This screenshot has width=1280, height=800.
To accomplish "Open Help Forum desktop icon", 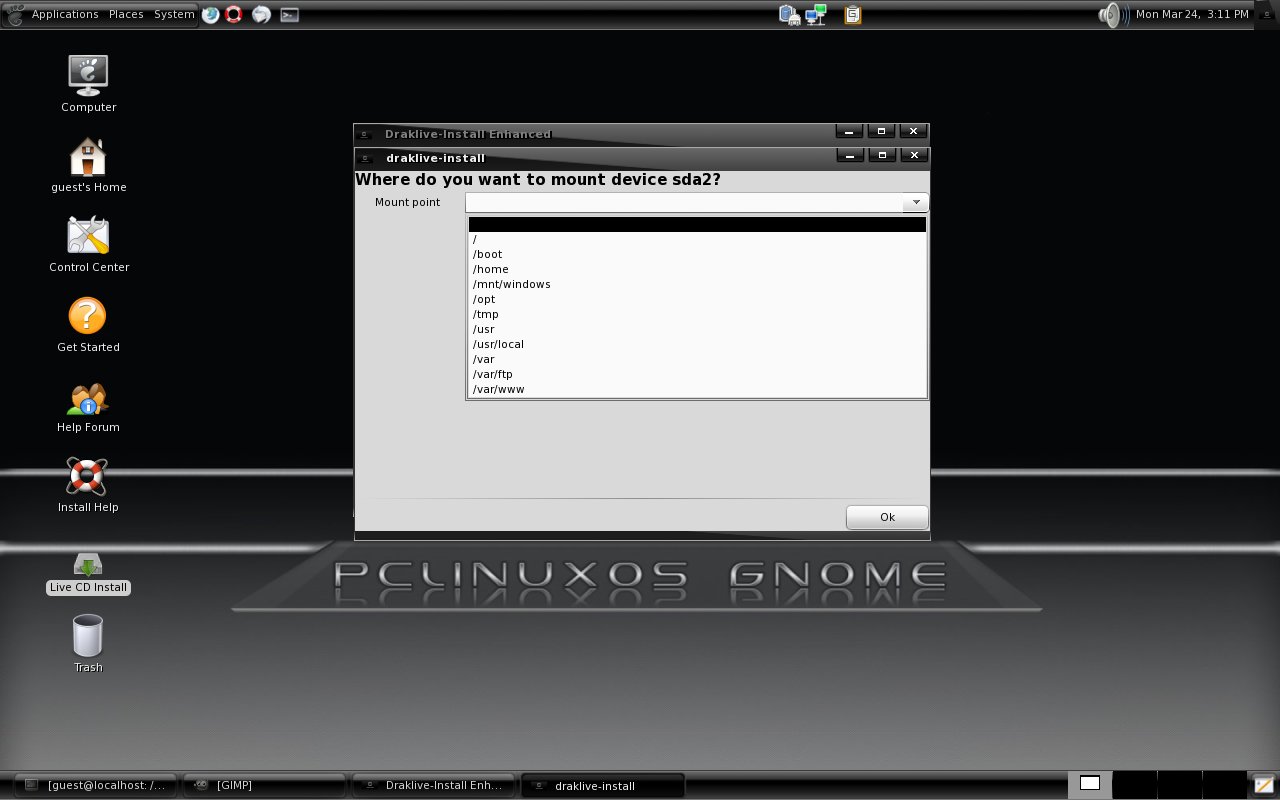I will tap(88, 400).
